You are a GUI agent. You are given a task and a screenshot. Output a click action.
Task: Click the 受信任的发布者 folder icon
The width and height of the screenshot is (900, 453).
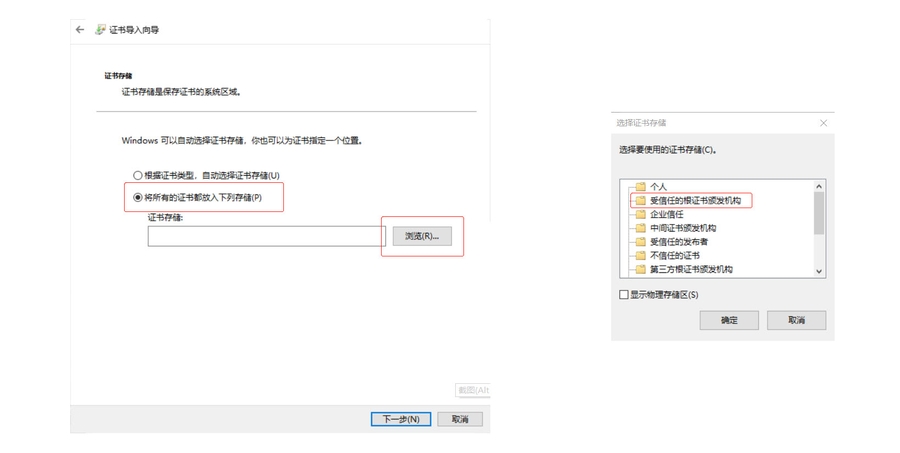coord(640,242)
